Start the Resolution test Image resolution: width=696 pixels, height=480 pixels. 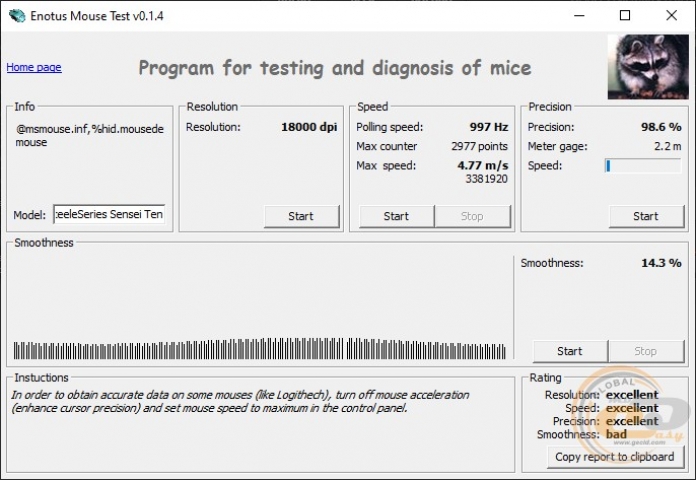[x=301, y=216]
